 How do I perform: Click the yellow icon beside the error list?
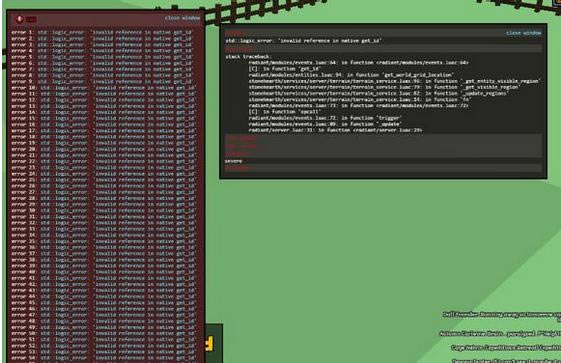209,344
